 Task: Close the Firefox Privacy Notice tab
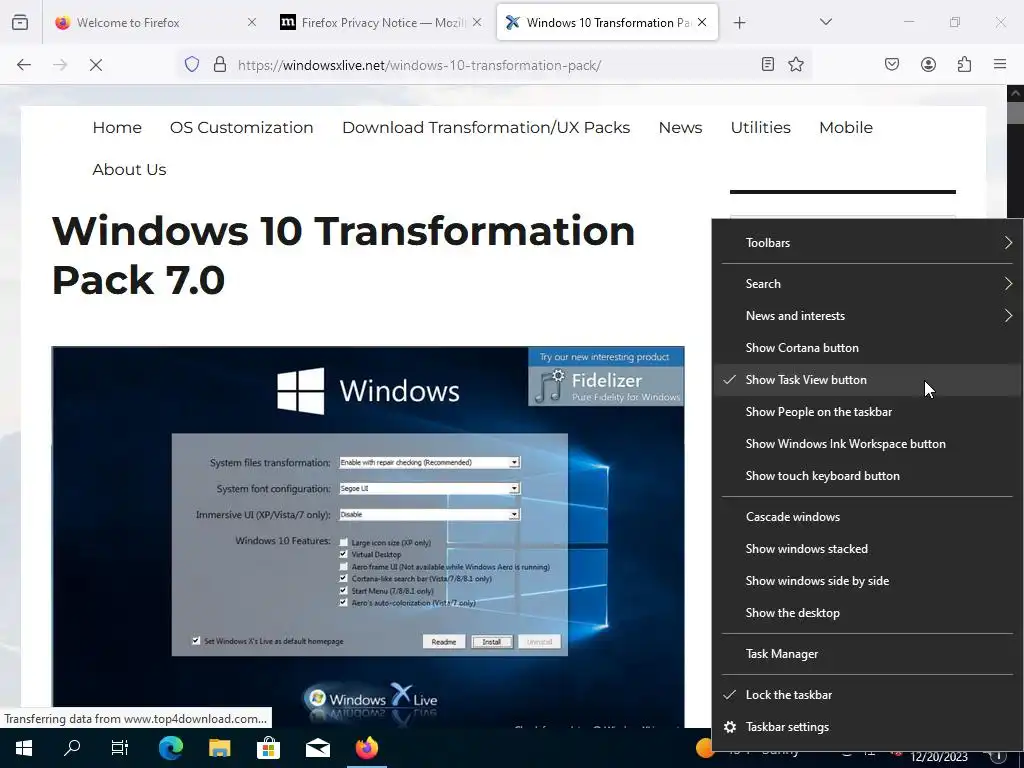pyautogui.click(x=477, y=22)
